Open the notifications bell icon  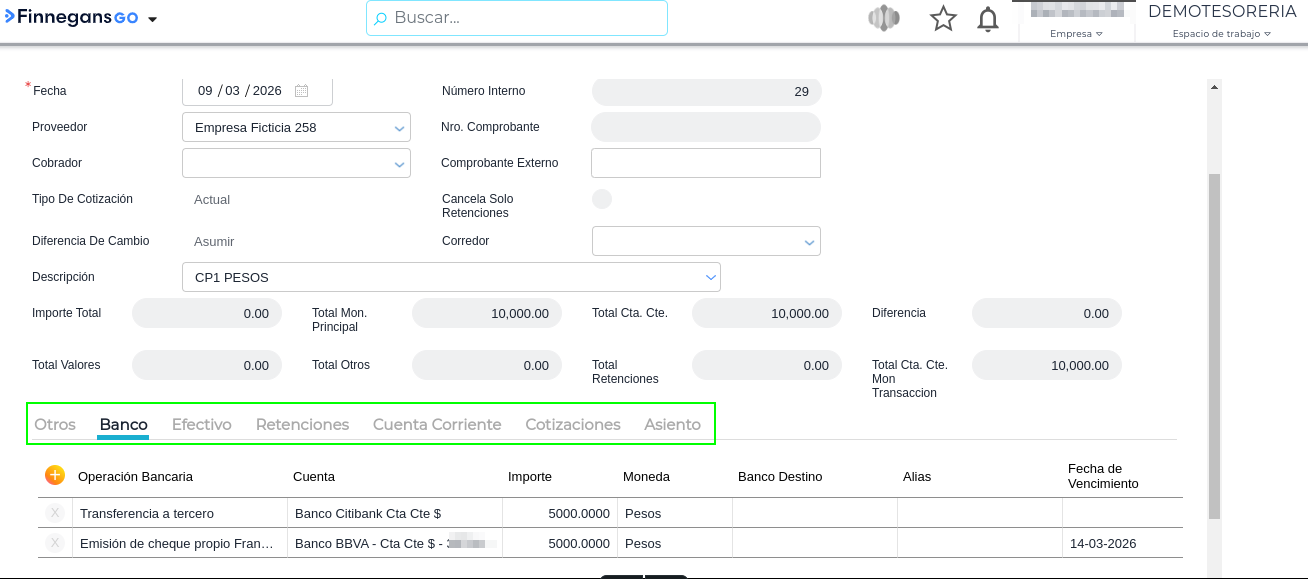pos(988,19)
